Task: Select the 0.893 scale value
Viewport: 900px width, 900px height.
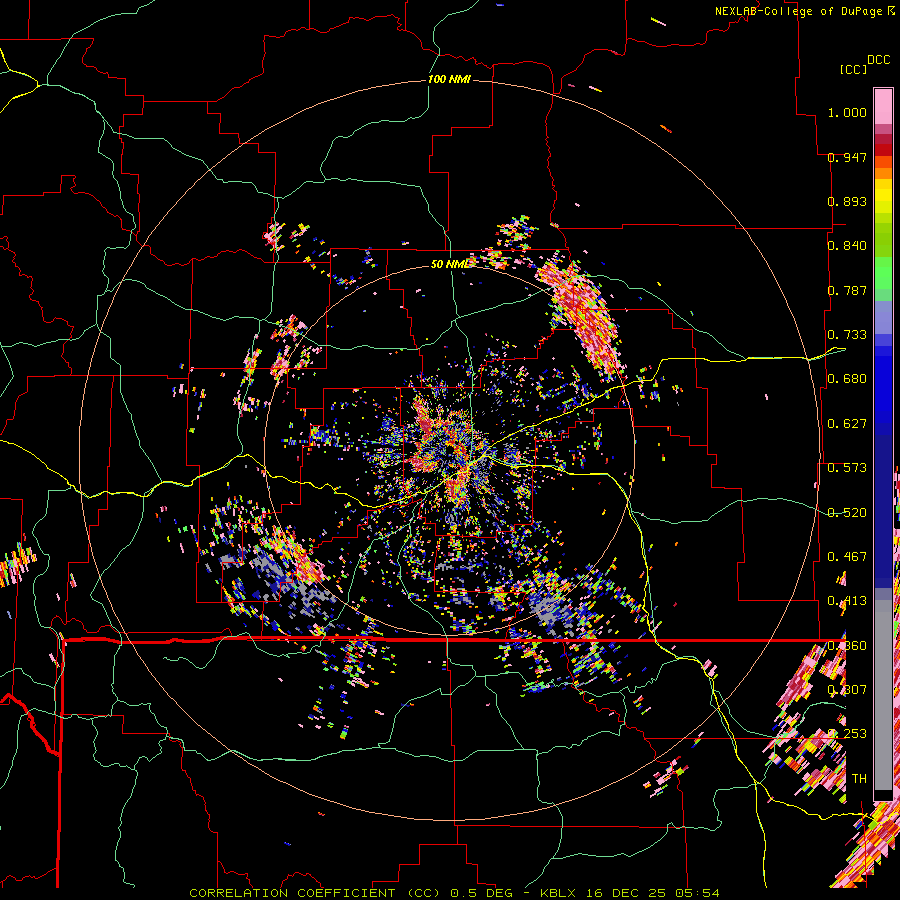Action: [x=847, y=201]
